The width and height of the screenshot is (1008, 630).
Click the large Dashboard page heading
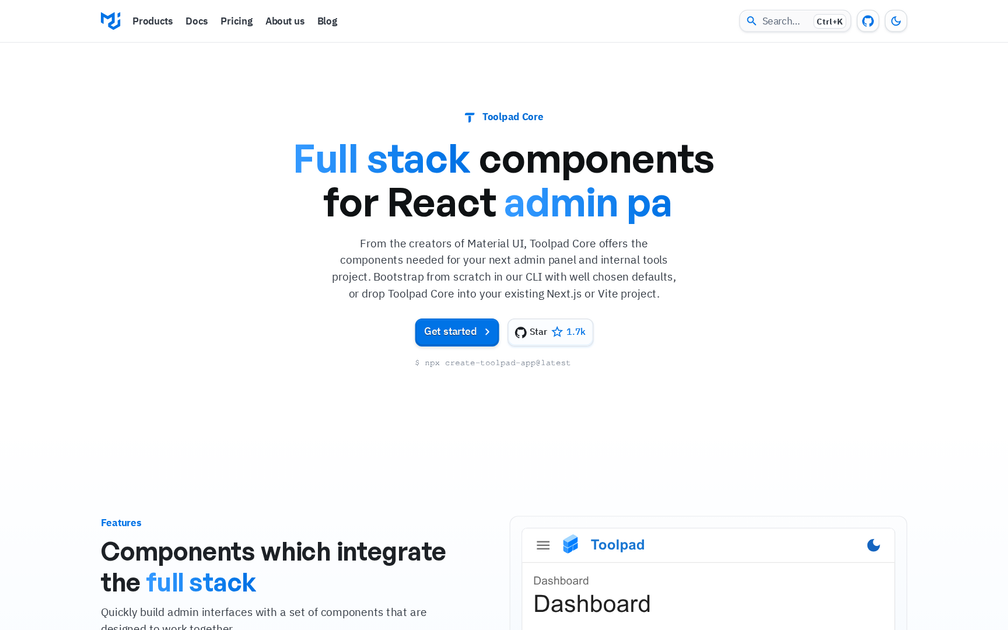(x=591, y=604)
